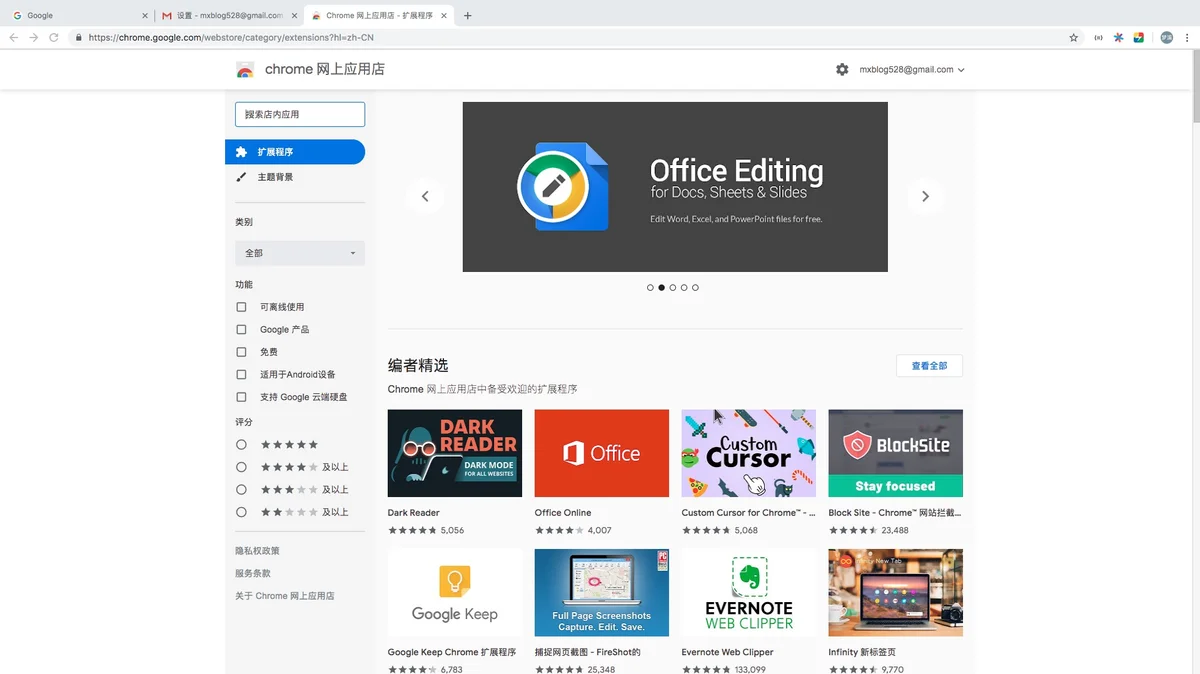Open the 类别 全部 dropdown
1200x674 pixels.
point(300,253)
